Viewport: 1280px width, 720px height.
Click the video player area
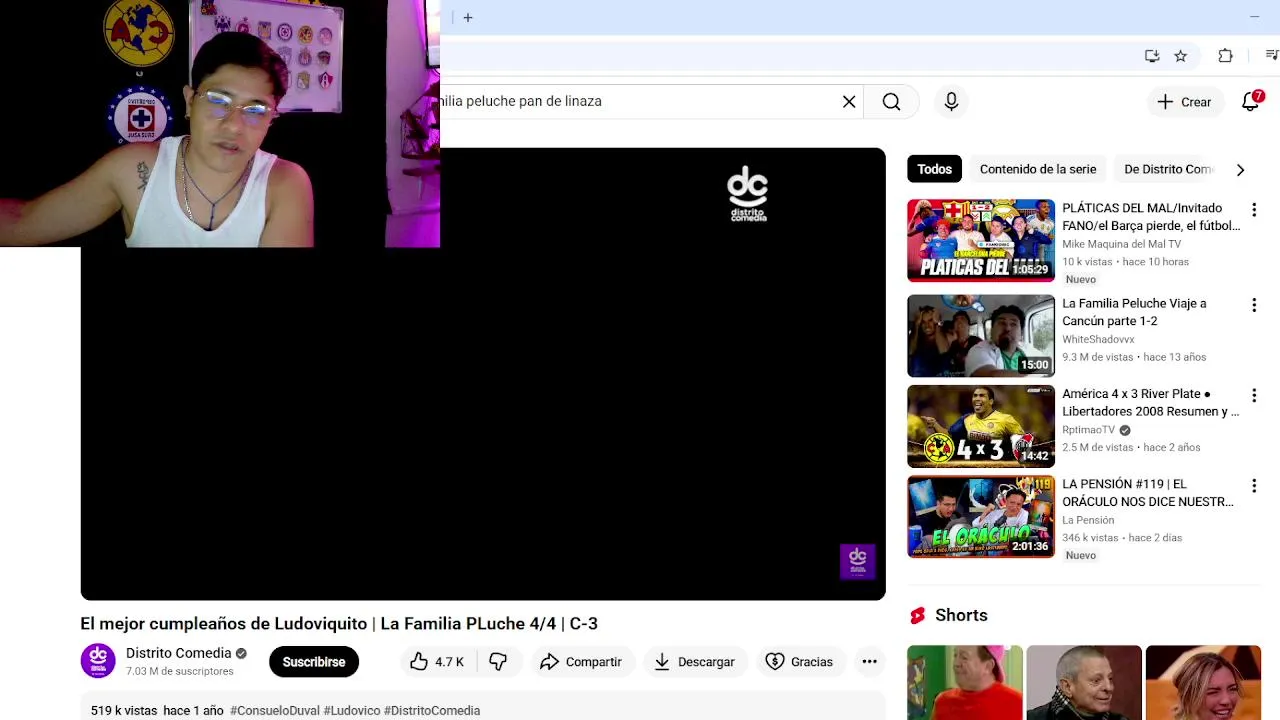pyautogui.click(x=483, y=374)
